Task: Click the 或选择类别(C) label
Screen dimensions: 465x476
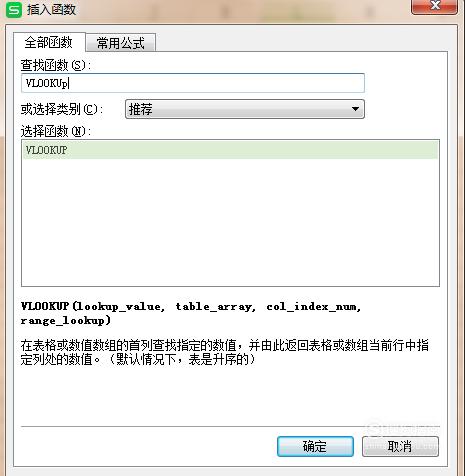Action: click(x=62, y=109)
